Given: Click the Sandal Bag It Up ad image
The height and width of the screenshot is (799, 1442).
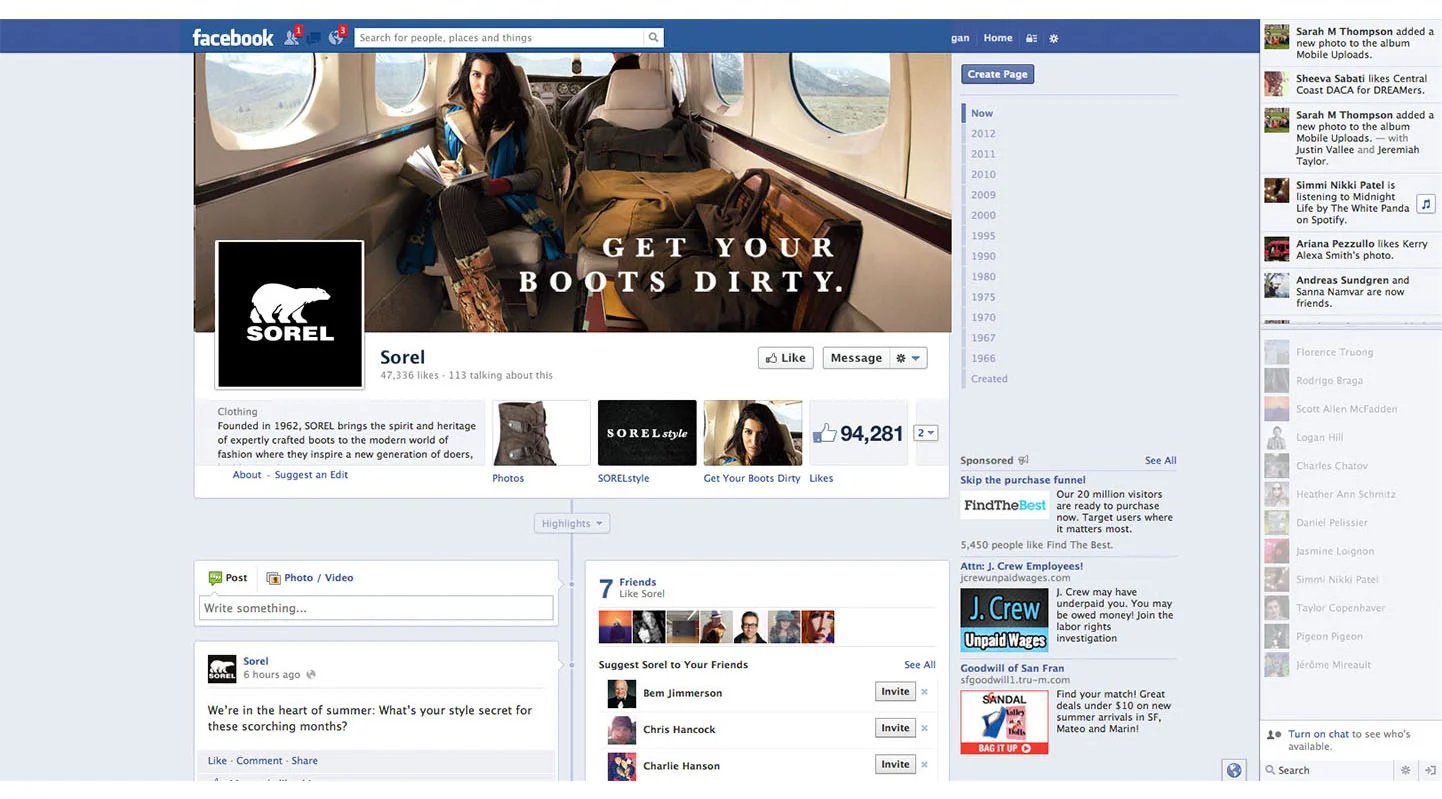Looking at the screenshot, I should tap(1004, 722).
